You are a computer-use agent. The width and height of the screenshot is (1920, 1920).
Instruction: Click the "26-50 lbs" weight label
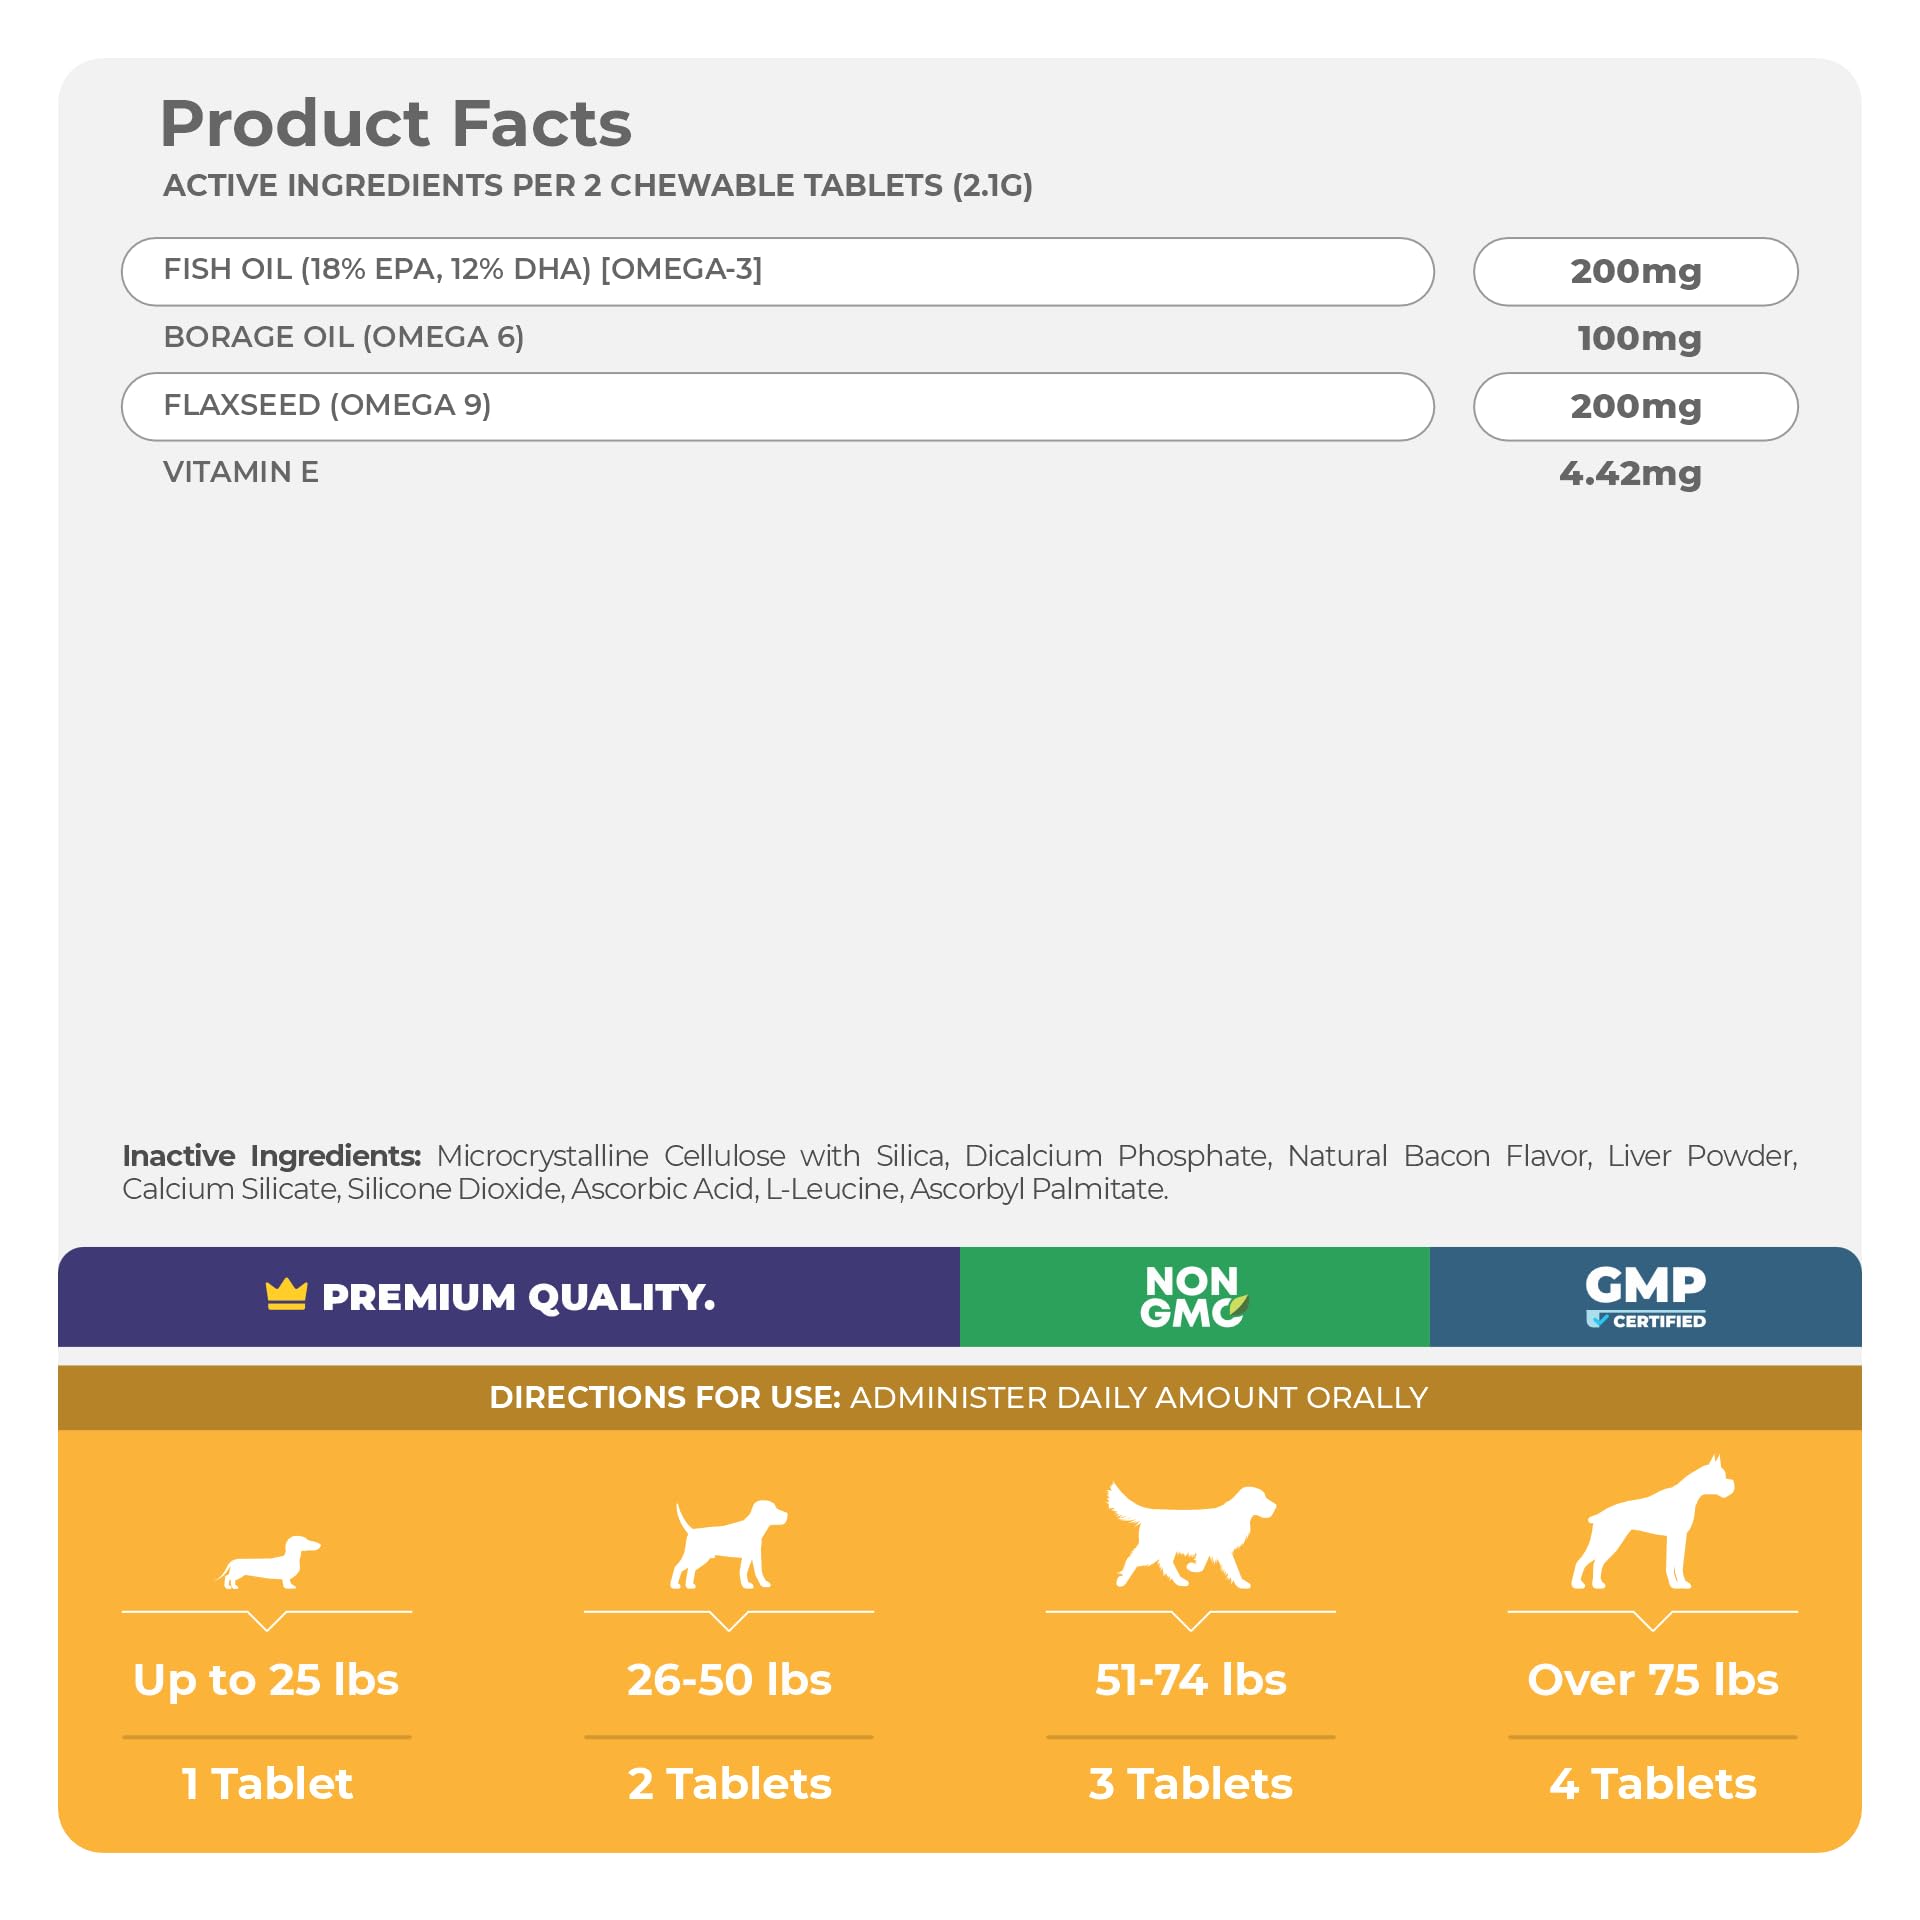click(729, 1680)
